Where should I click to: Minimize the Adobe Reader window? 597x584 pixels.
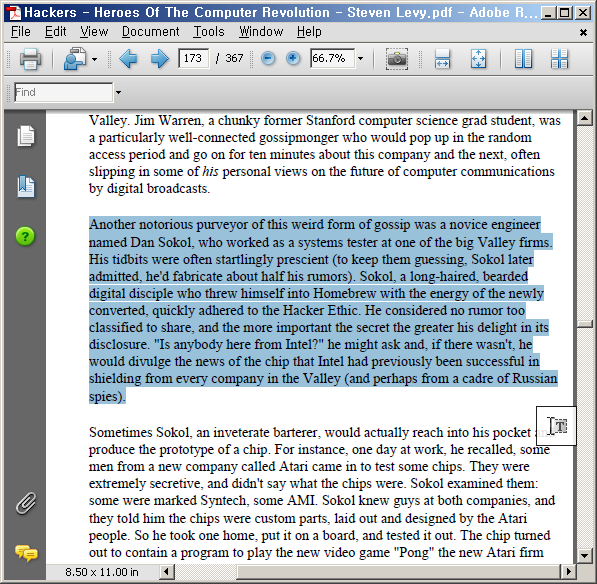tap(548, 13)
